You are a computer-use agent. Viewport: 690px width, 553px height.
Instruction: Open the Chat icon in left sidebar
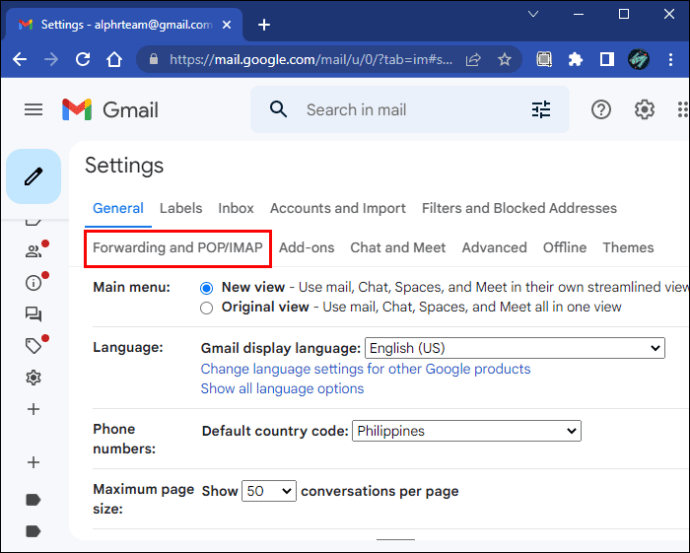pyautogui.click(x=33, y=314)
